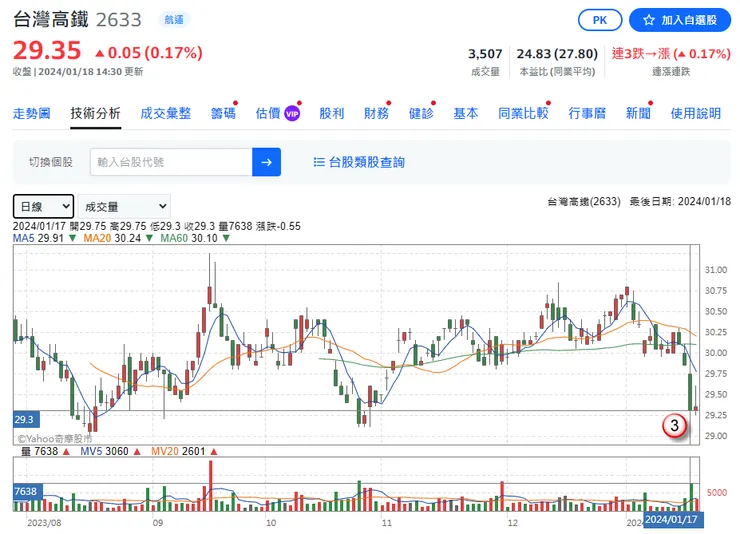
Task: Click the blue arrow submit button
Action: coord(267,162)
